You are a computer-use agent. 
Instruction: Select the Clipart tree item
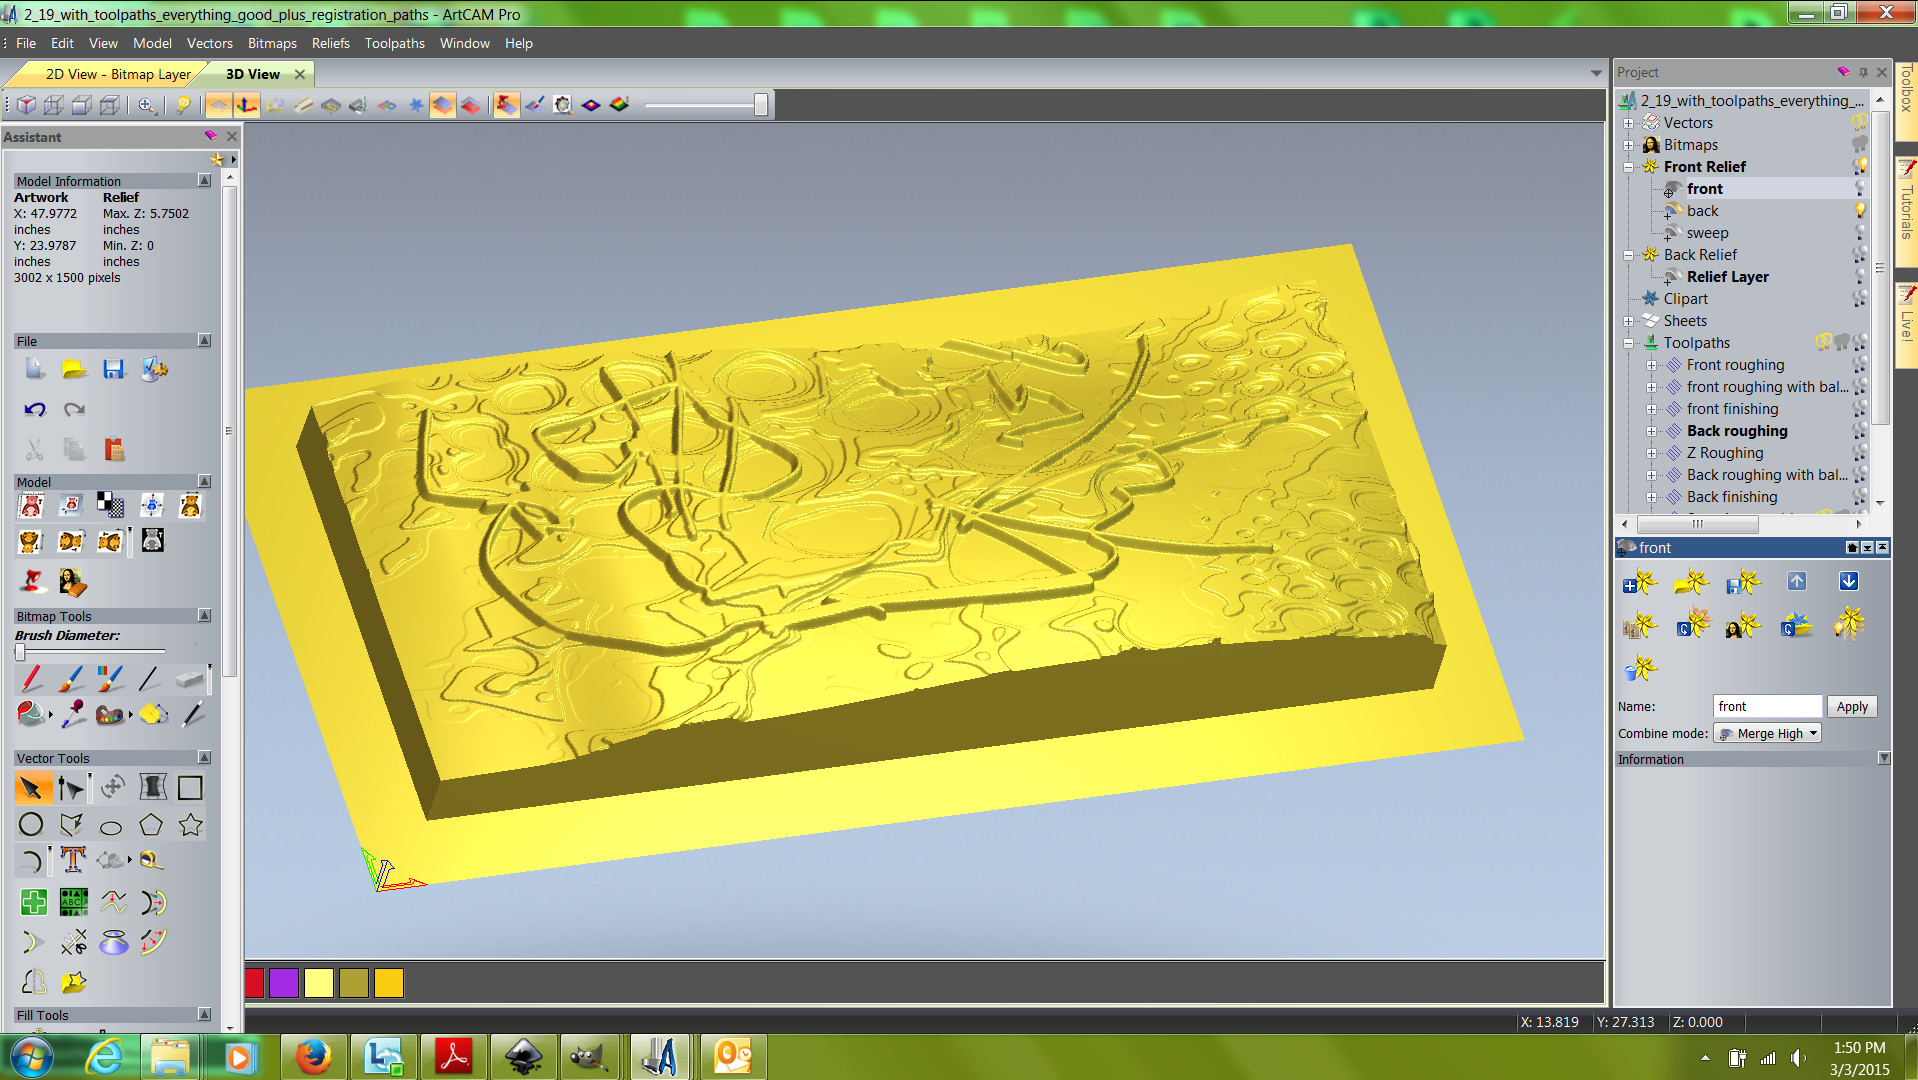coord(1685,299)
